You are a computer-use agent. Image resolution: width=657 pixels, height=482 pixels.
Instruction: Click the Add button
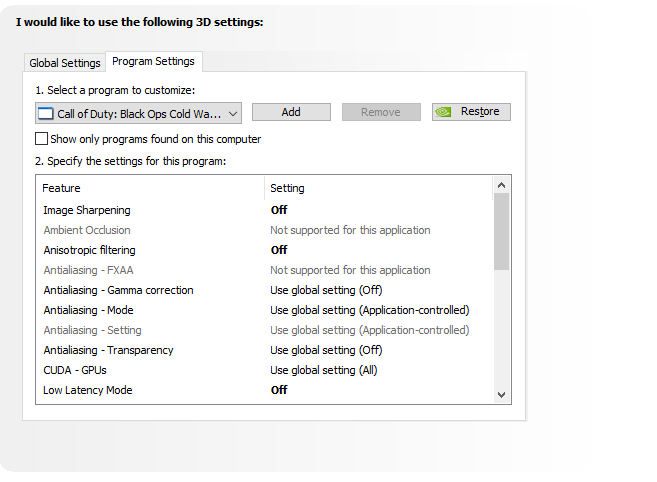tap(291, 112)
